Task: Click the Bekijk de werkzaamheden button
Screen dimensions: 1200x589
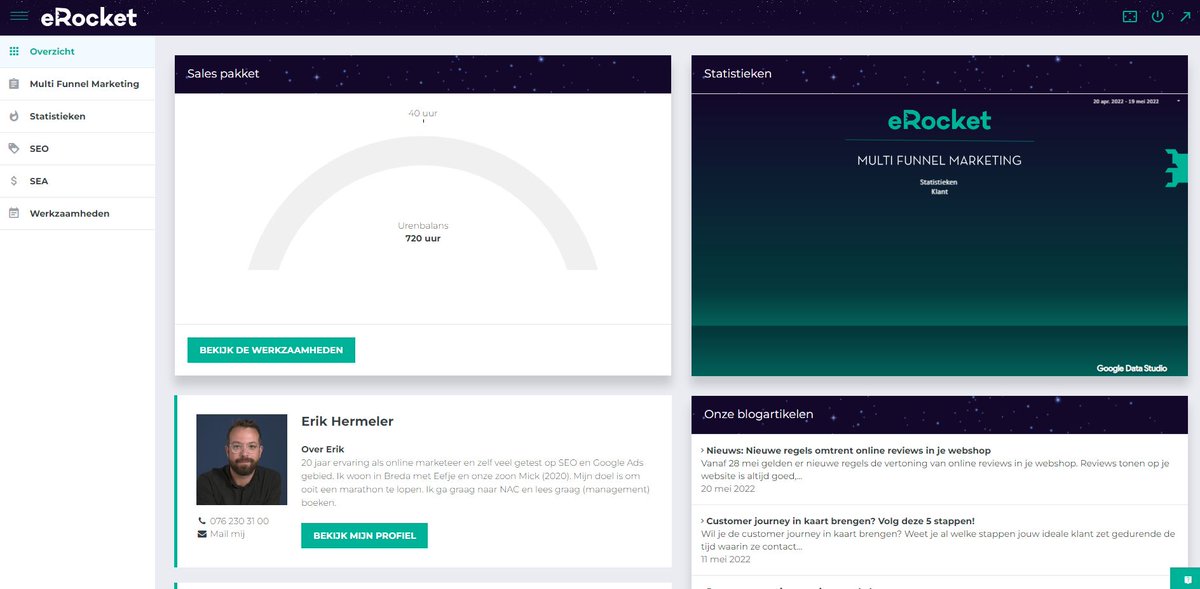Action: point(271,350)
